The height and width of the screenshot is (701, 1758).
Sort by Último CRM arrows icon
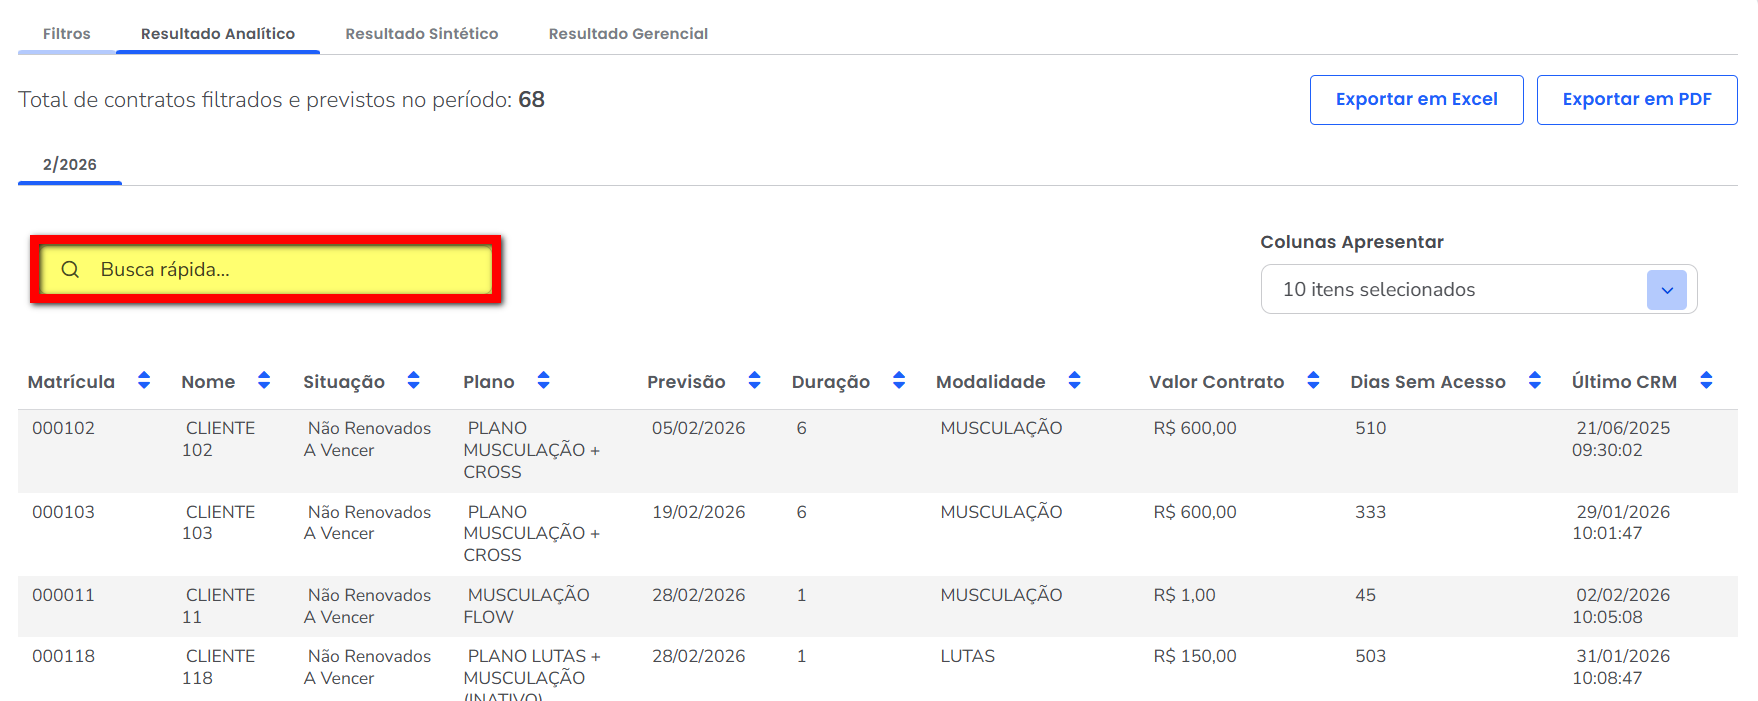1706,380
